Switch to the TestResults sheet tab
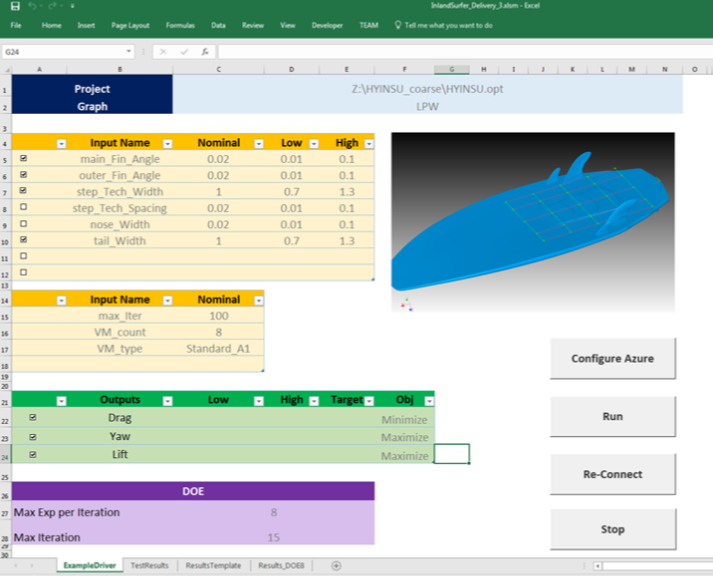Screen dimensions: 713x576 click(x=149, y=566)
